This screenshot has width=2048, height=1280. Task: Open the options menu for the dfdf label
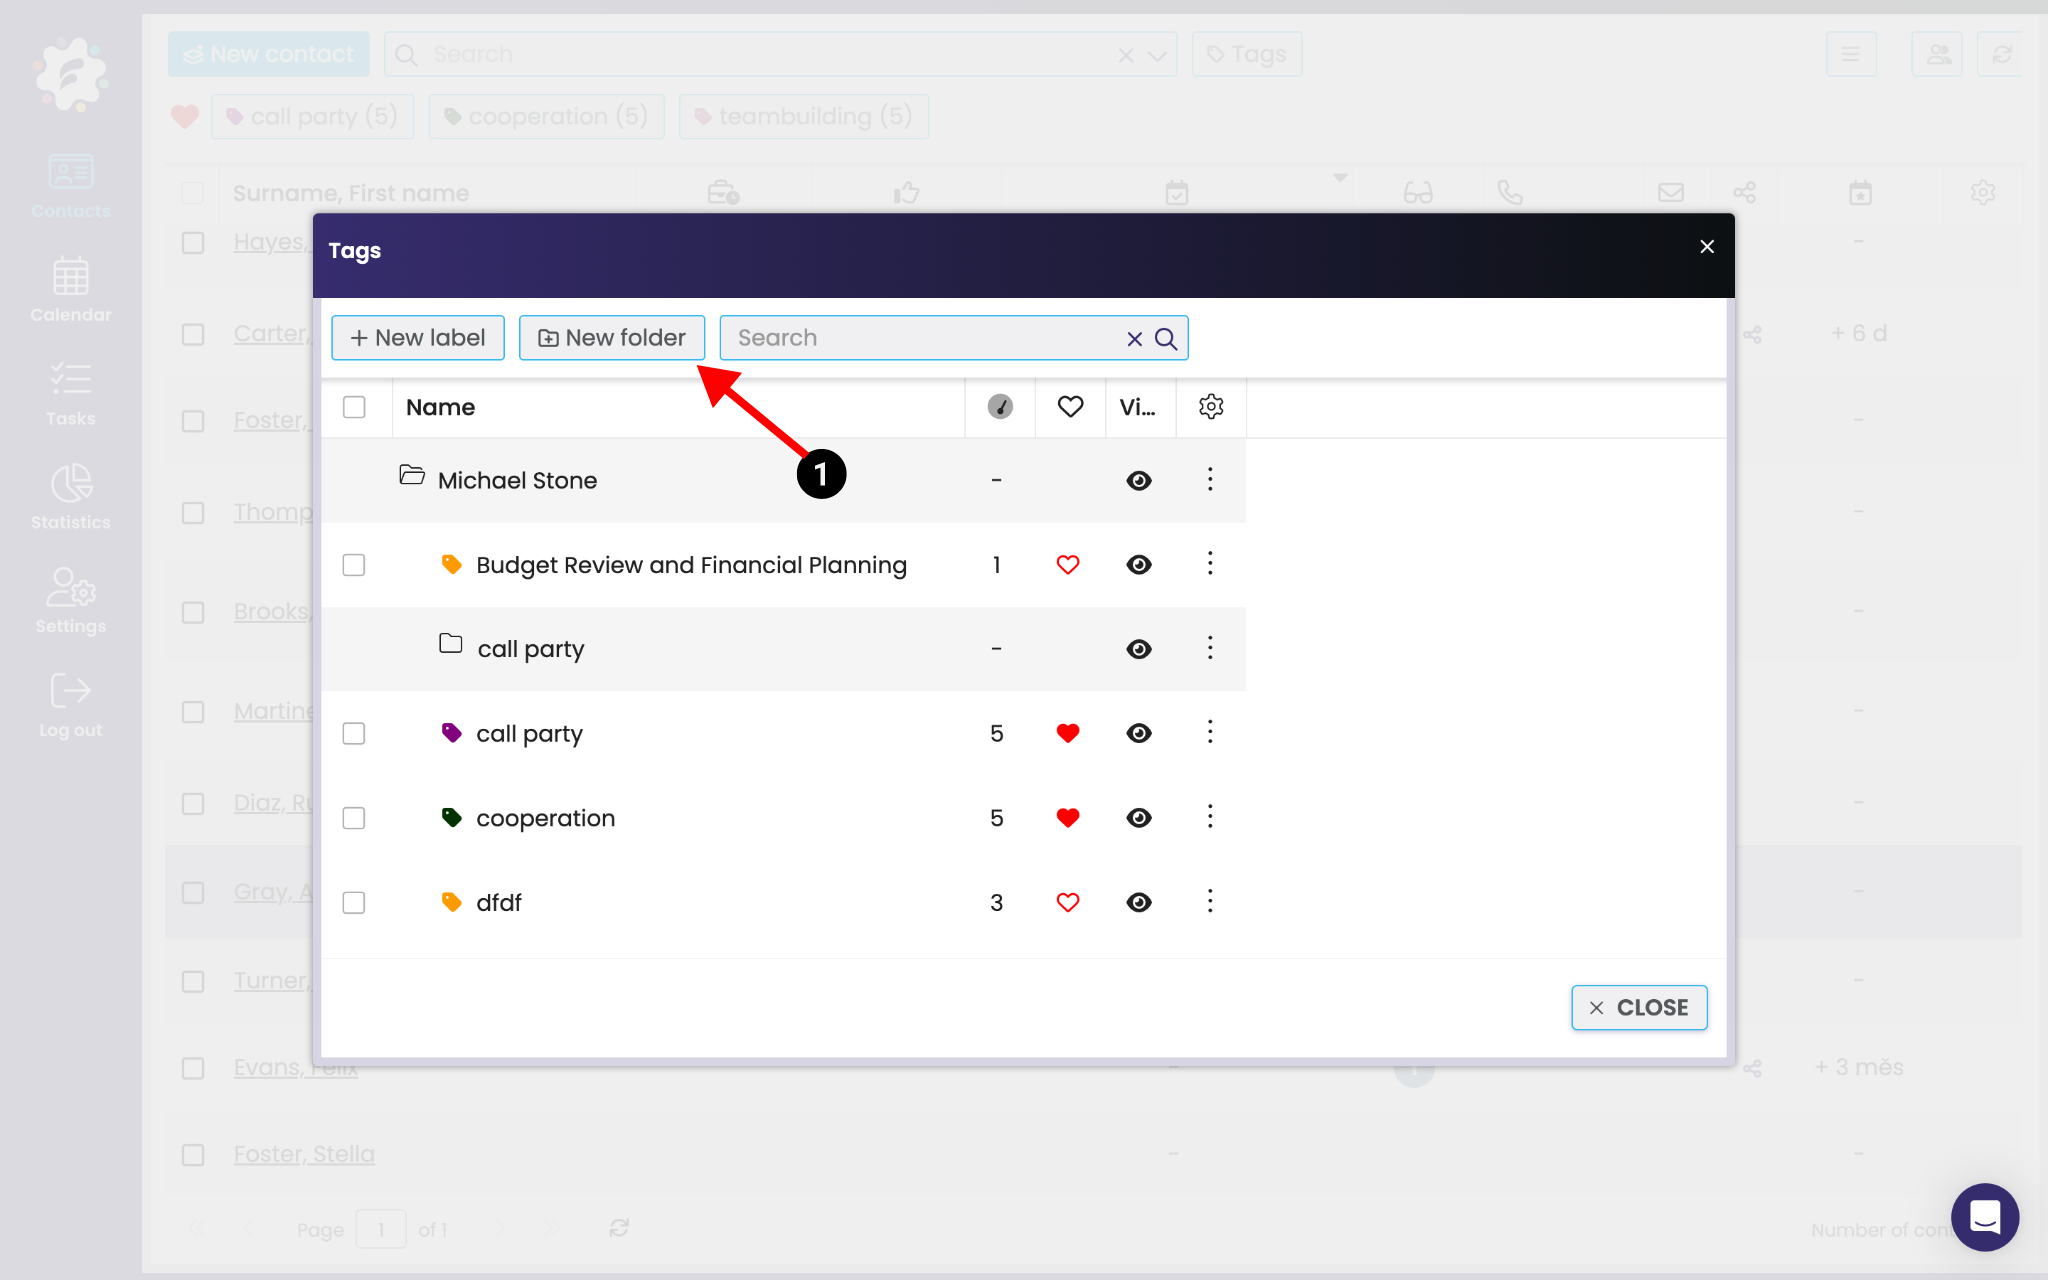[x=1210, y=903]
